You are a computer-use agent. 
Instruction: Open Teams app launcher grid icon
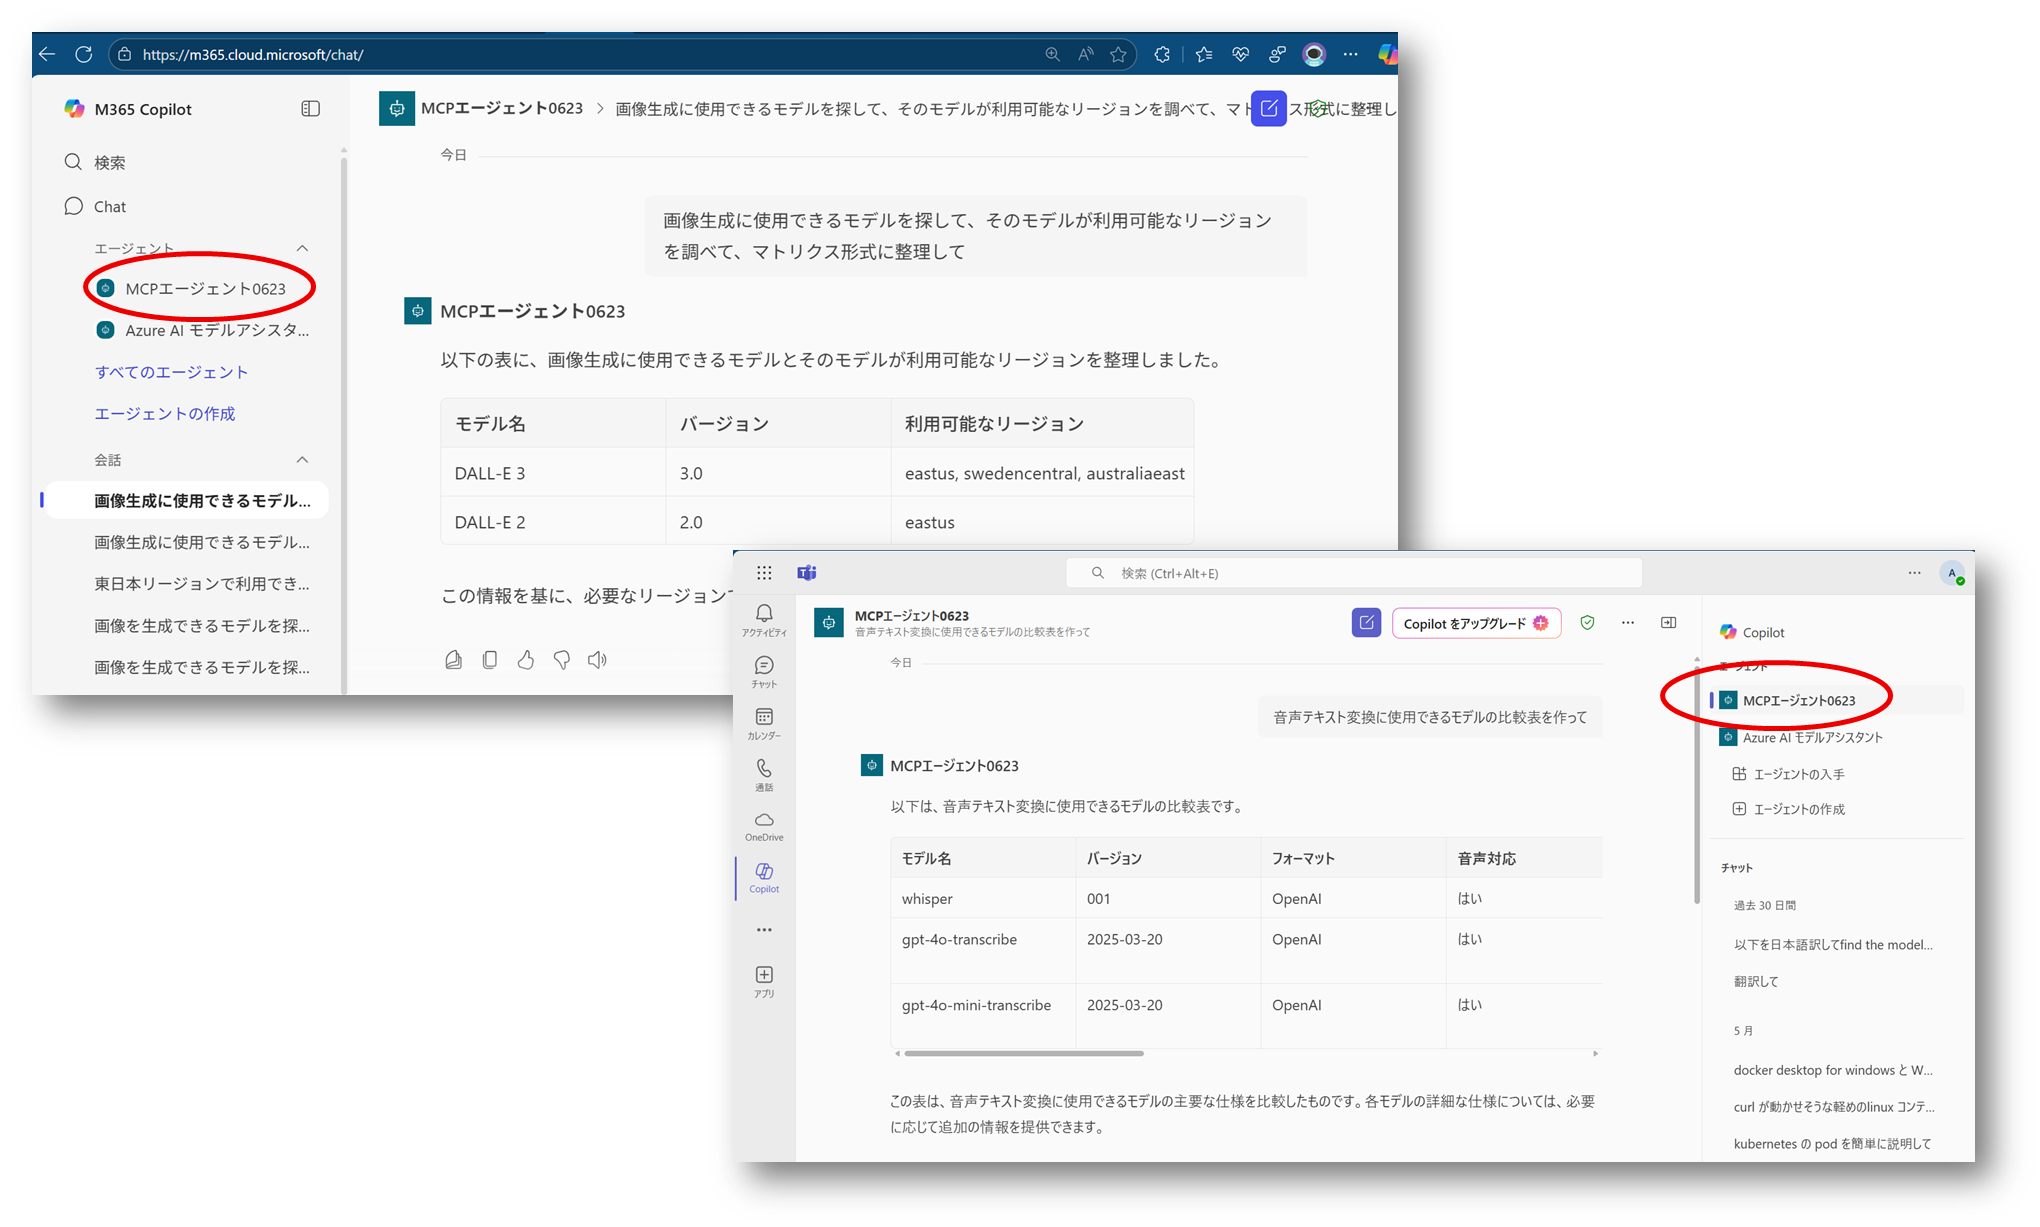[764, 572]
